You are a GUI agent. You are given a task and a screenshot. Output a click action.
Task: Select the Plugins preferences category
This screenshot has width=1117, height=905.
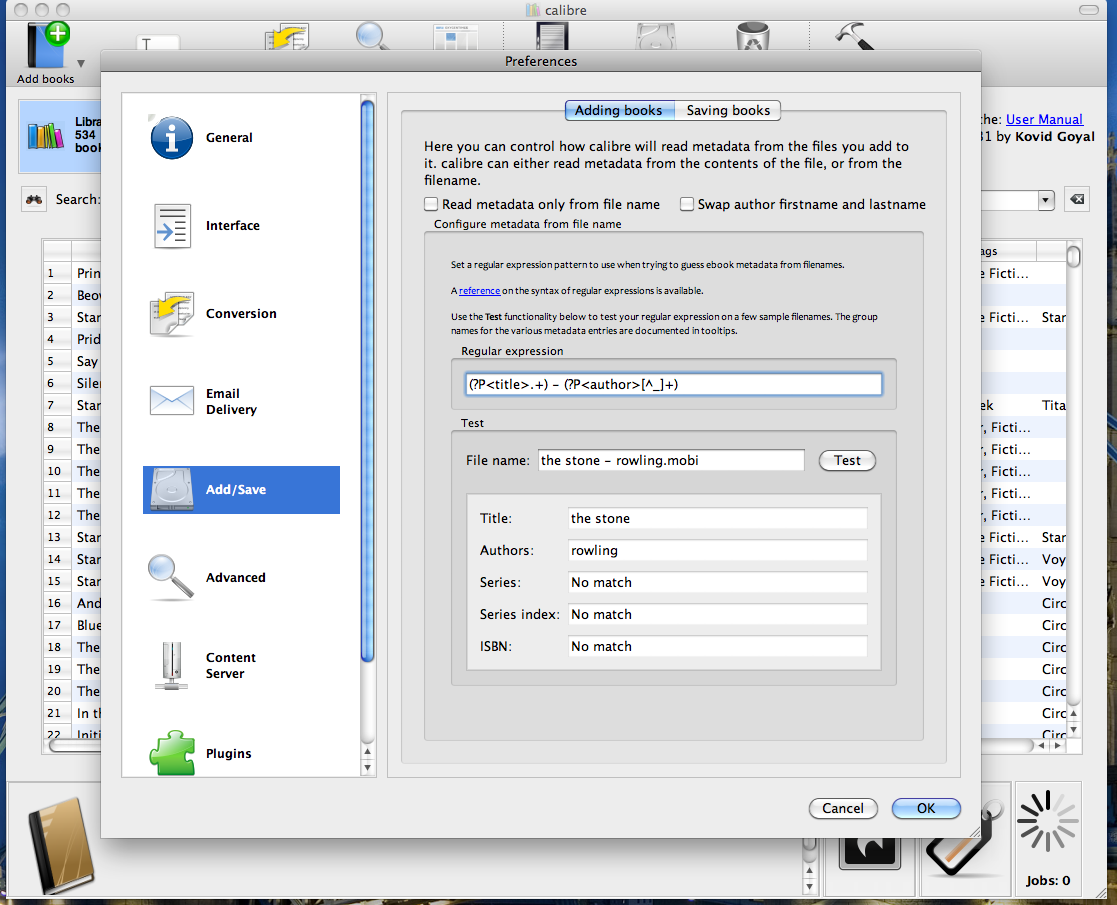click(241, 753)
